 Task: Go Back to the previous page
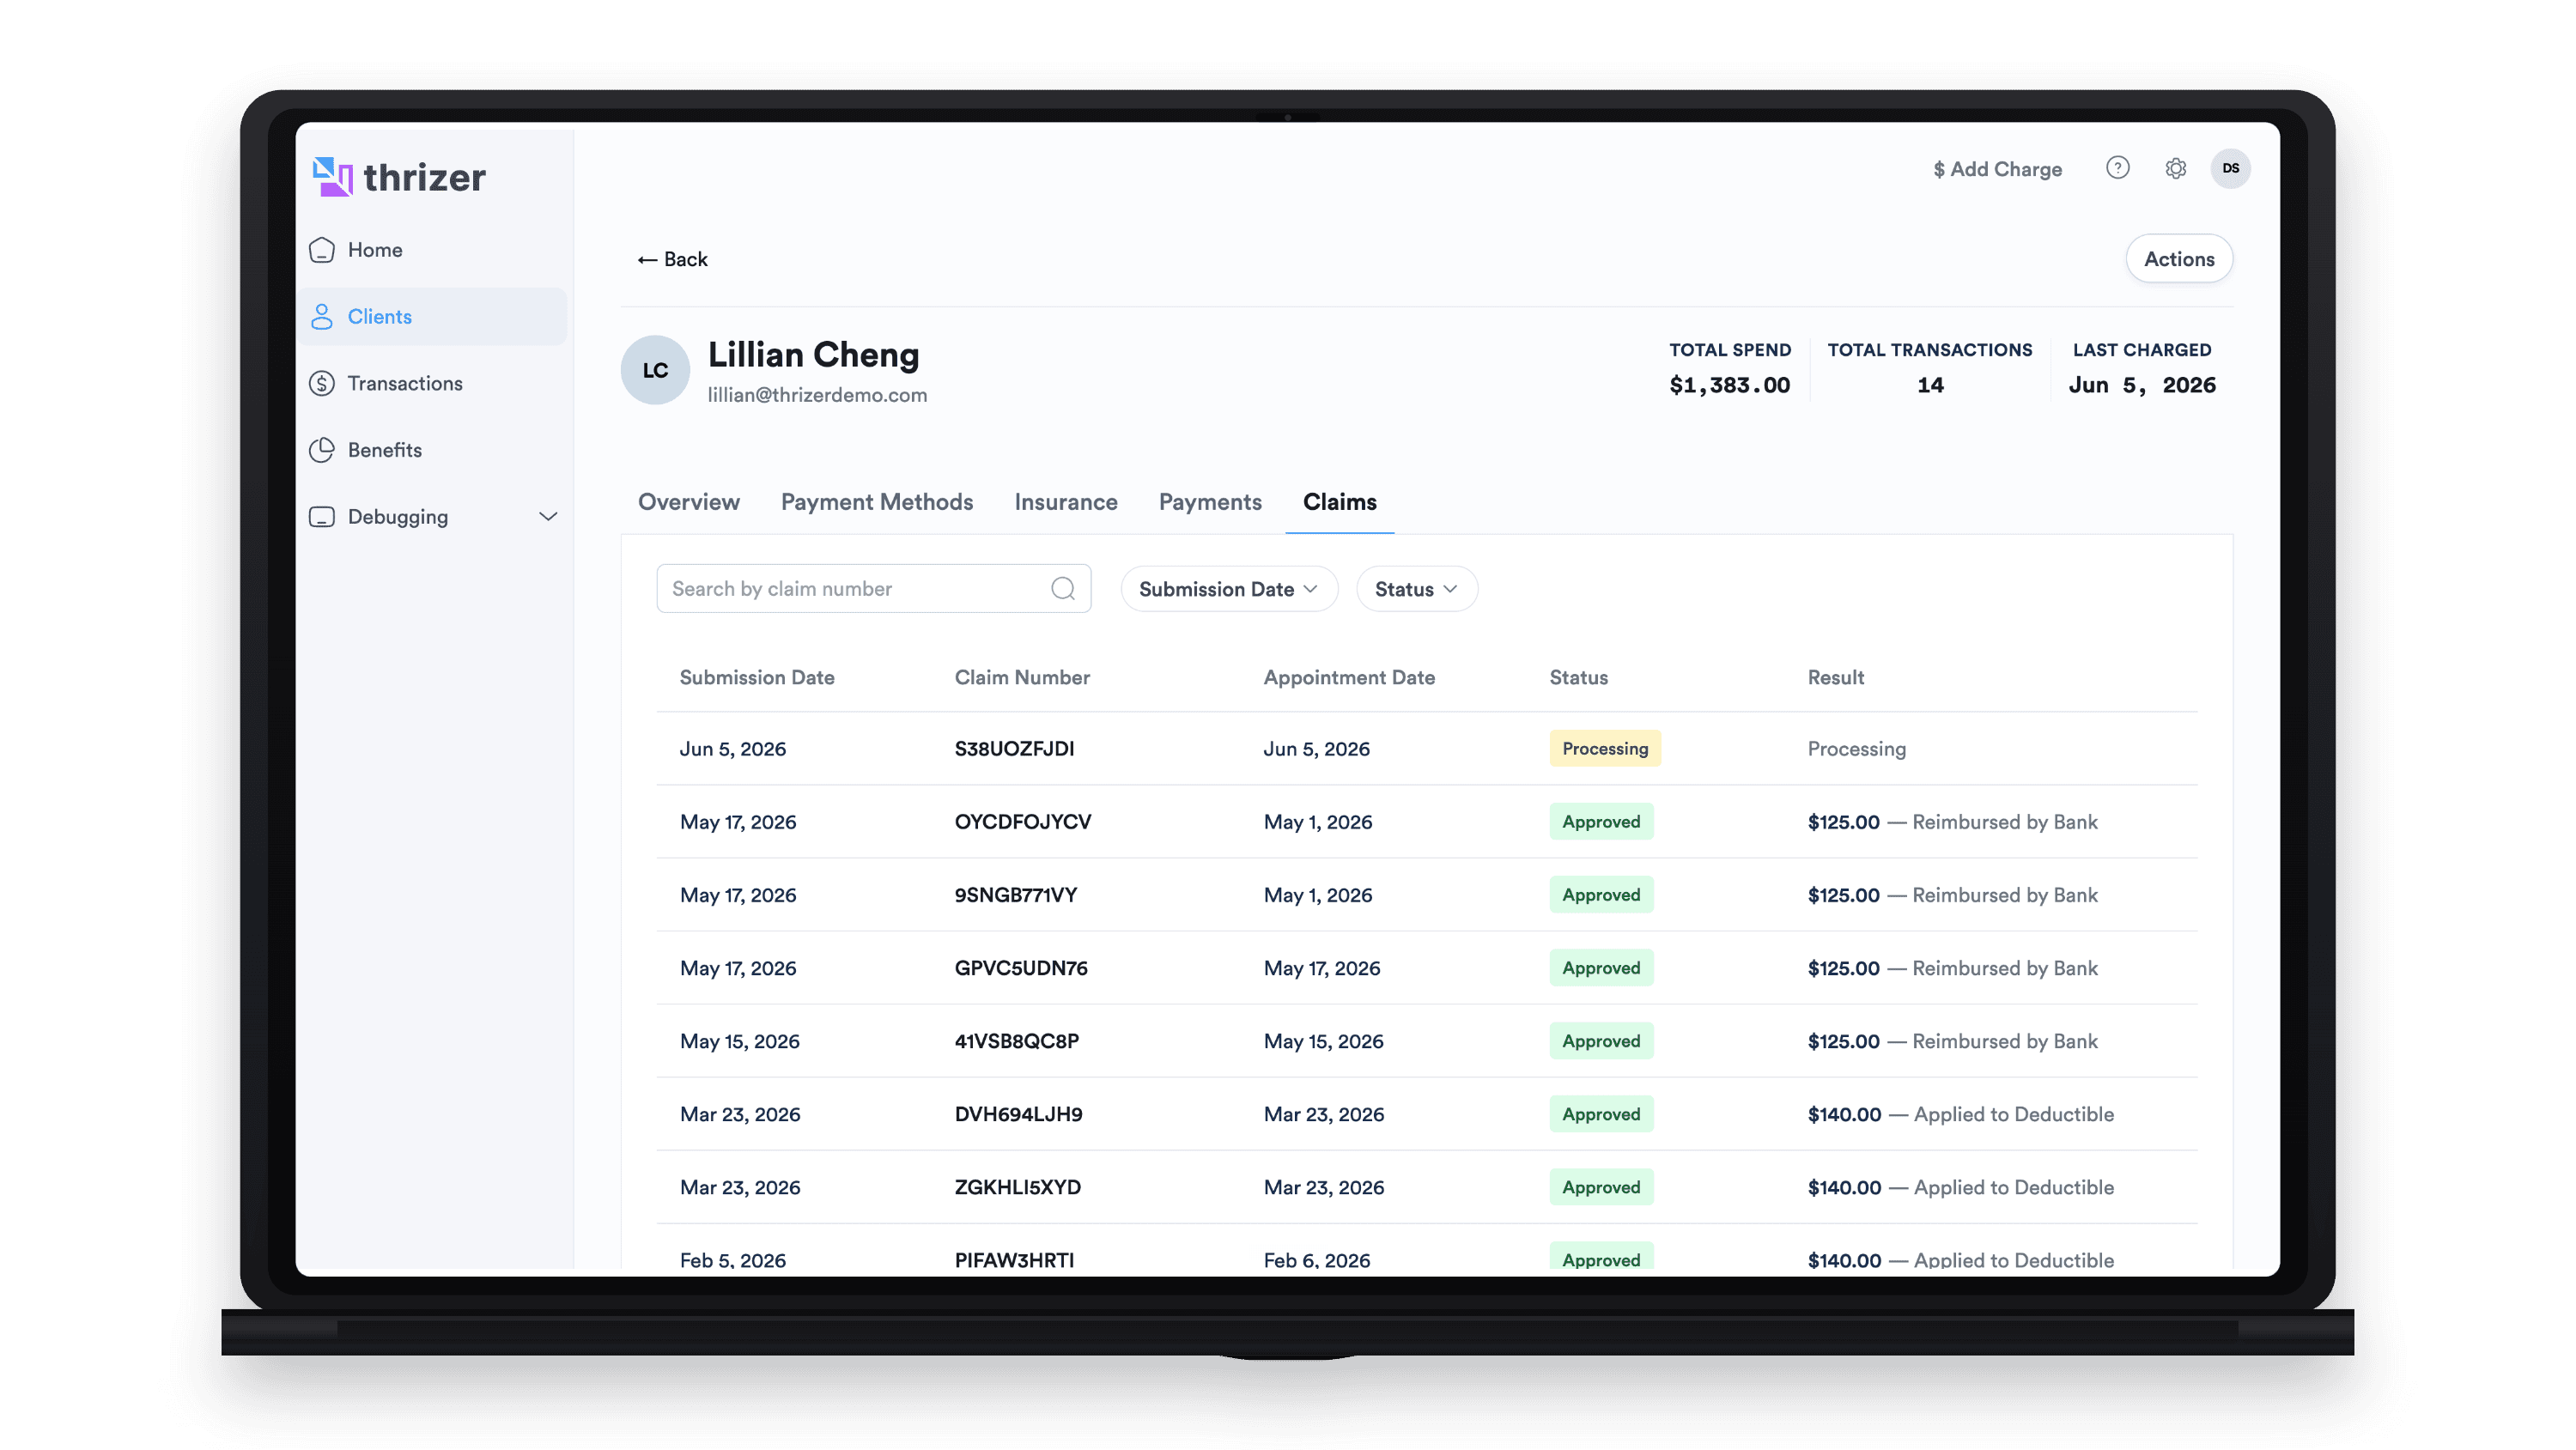(x=673, y=260)
